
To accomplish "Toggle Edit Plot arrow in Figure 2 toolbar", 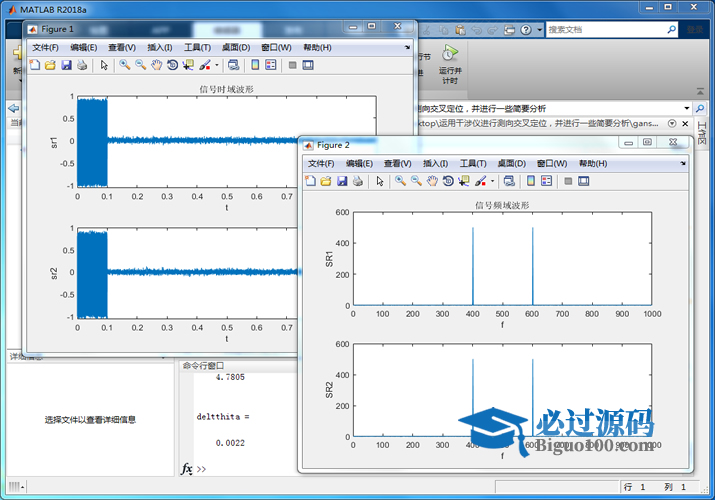I will tap(380, 181).
